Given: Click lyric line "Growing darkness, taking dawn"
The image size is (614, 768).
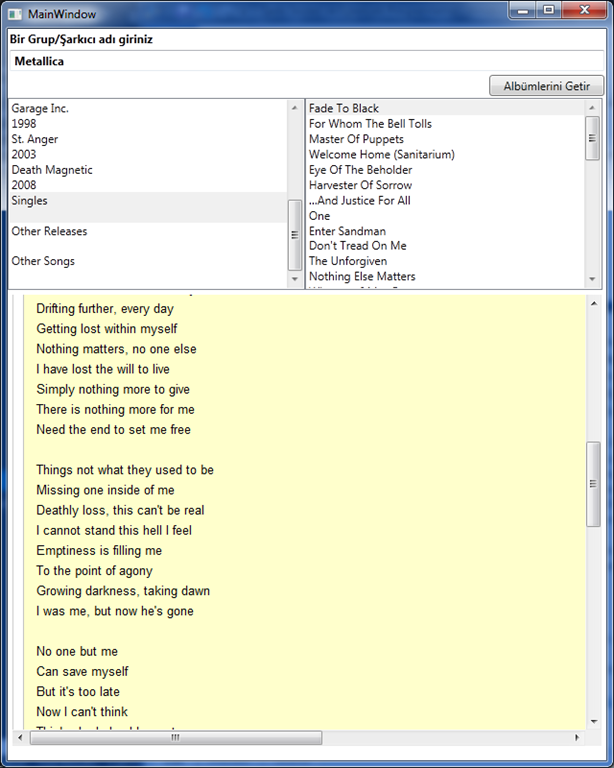Looking at the screenshot, I should [x=123, y=591].
